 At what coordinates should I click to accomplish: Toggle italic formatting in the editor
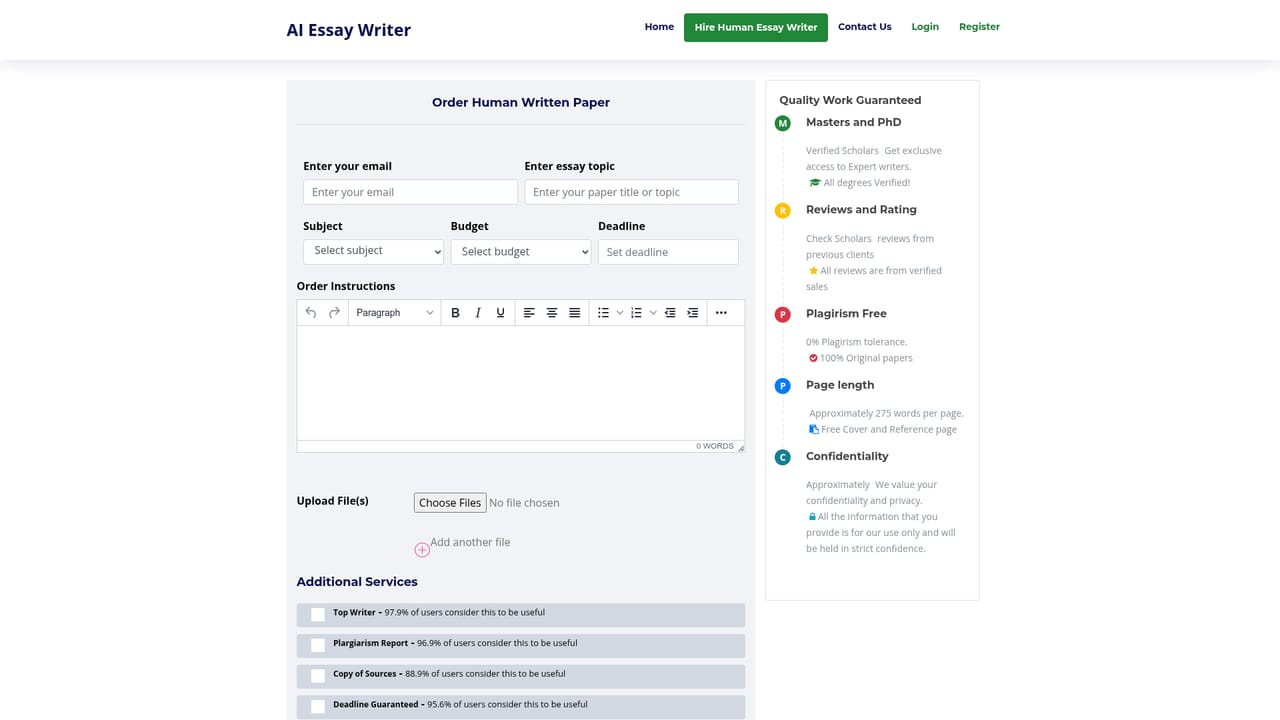pyautogui.click(x=478, y=313)
